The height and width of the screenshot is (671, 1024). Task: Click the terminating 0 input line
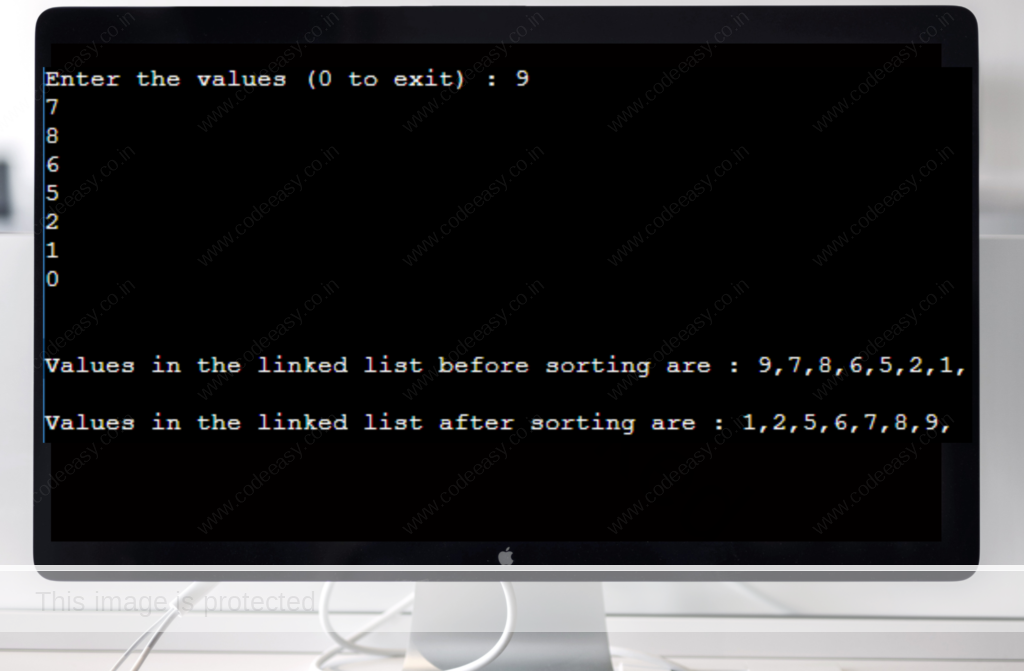click(x=52, y=280)
